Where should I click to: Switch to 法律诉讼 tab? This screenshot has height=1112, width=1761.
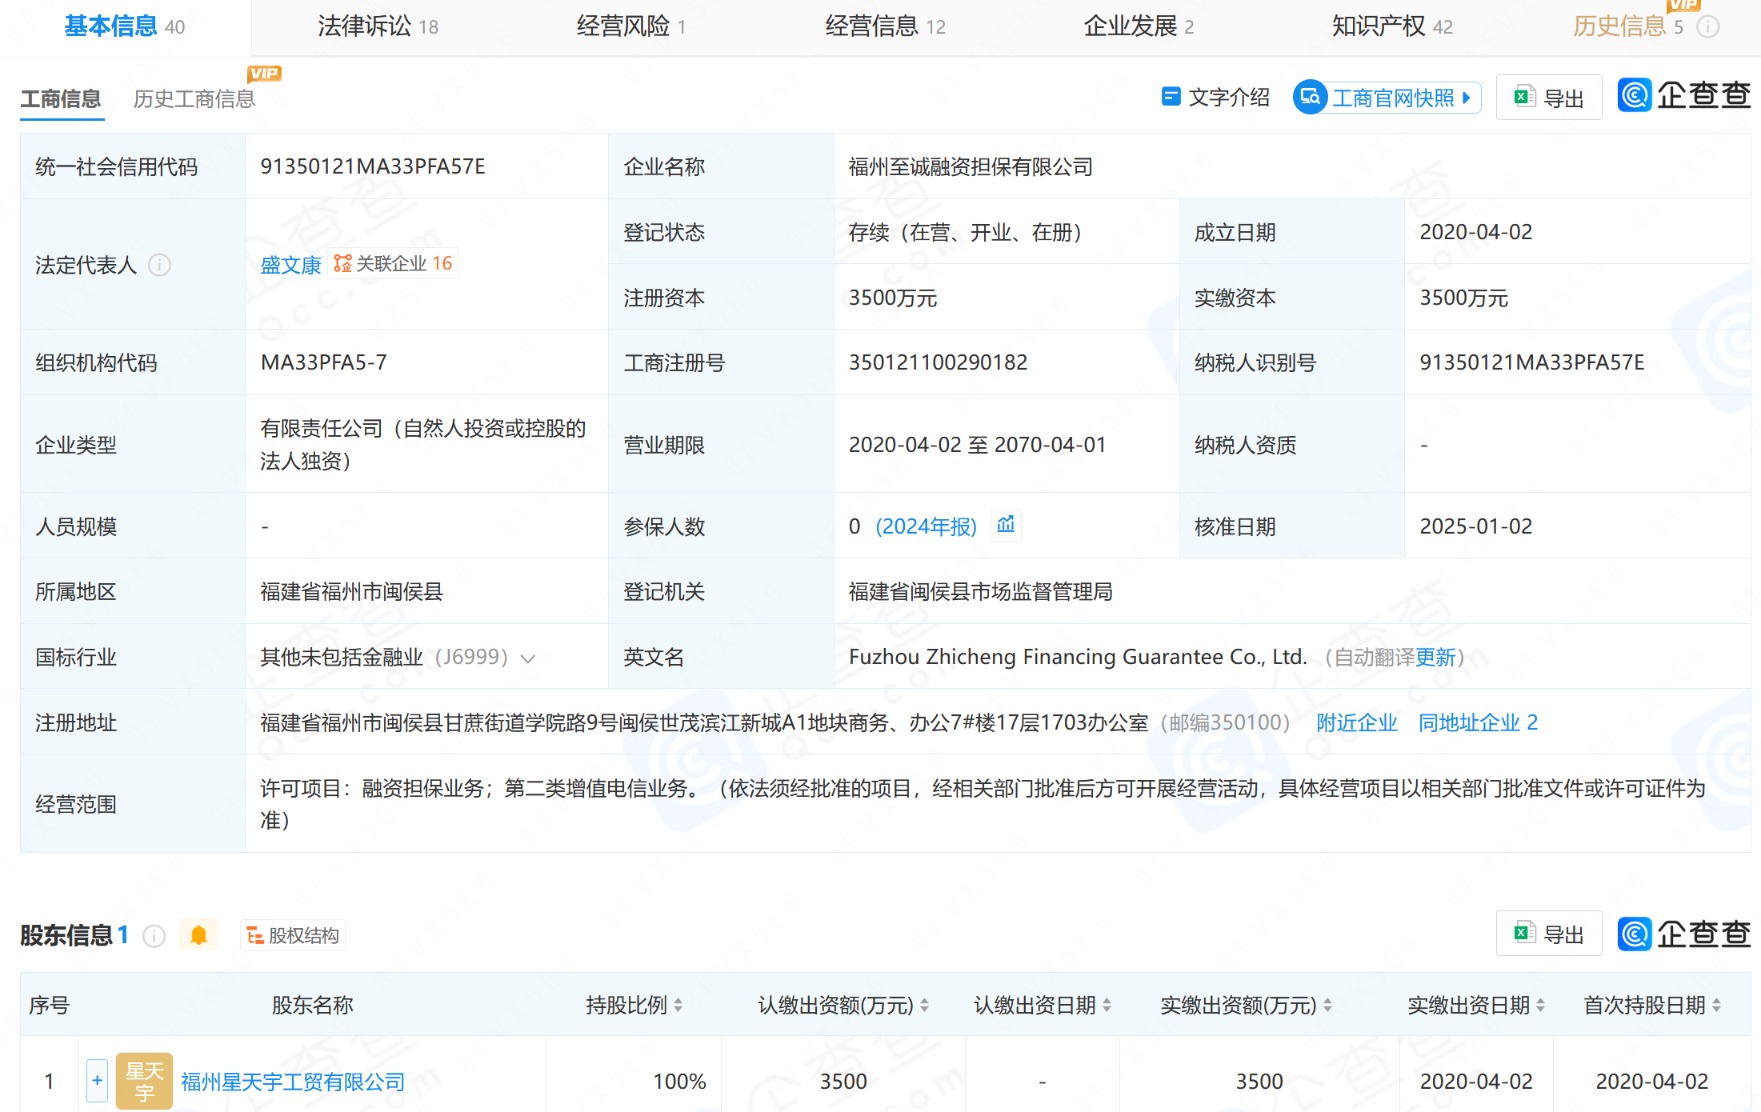tap(378, 26)
